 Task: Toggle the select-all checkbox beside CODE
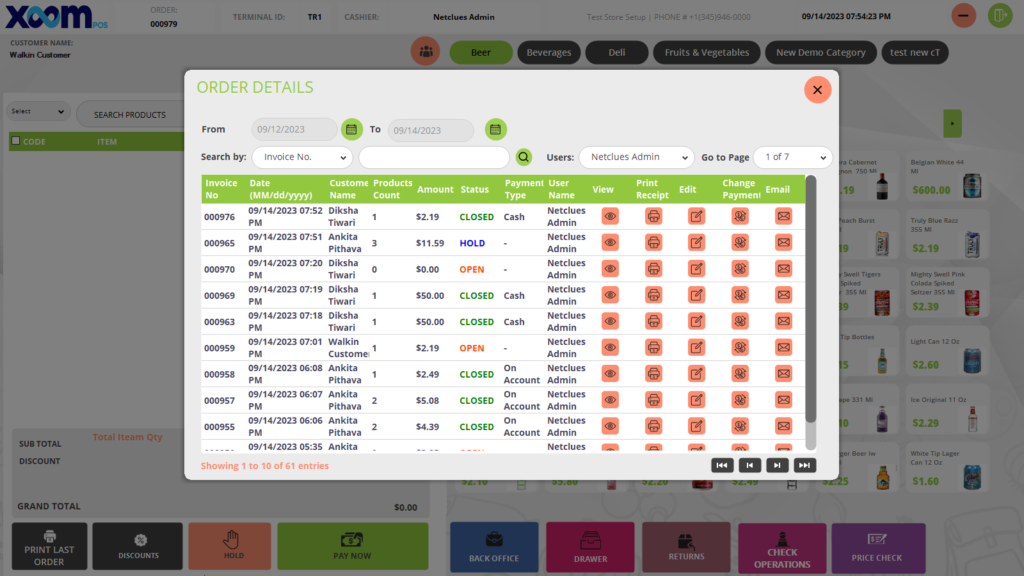pos(15,141)
